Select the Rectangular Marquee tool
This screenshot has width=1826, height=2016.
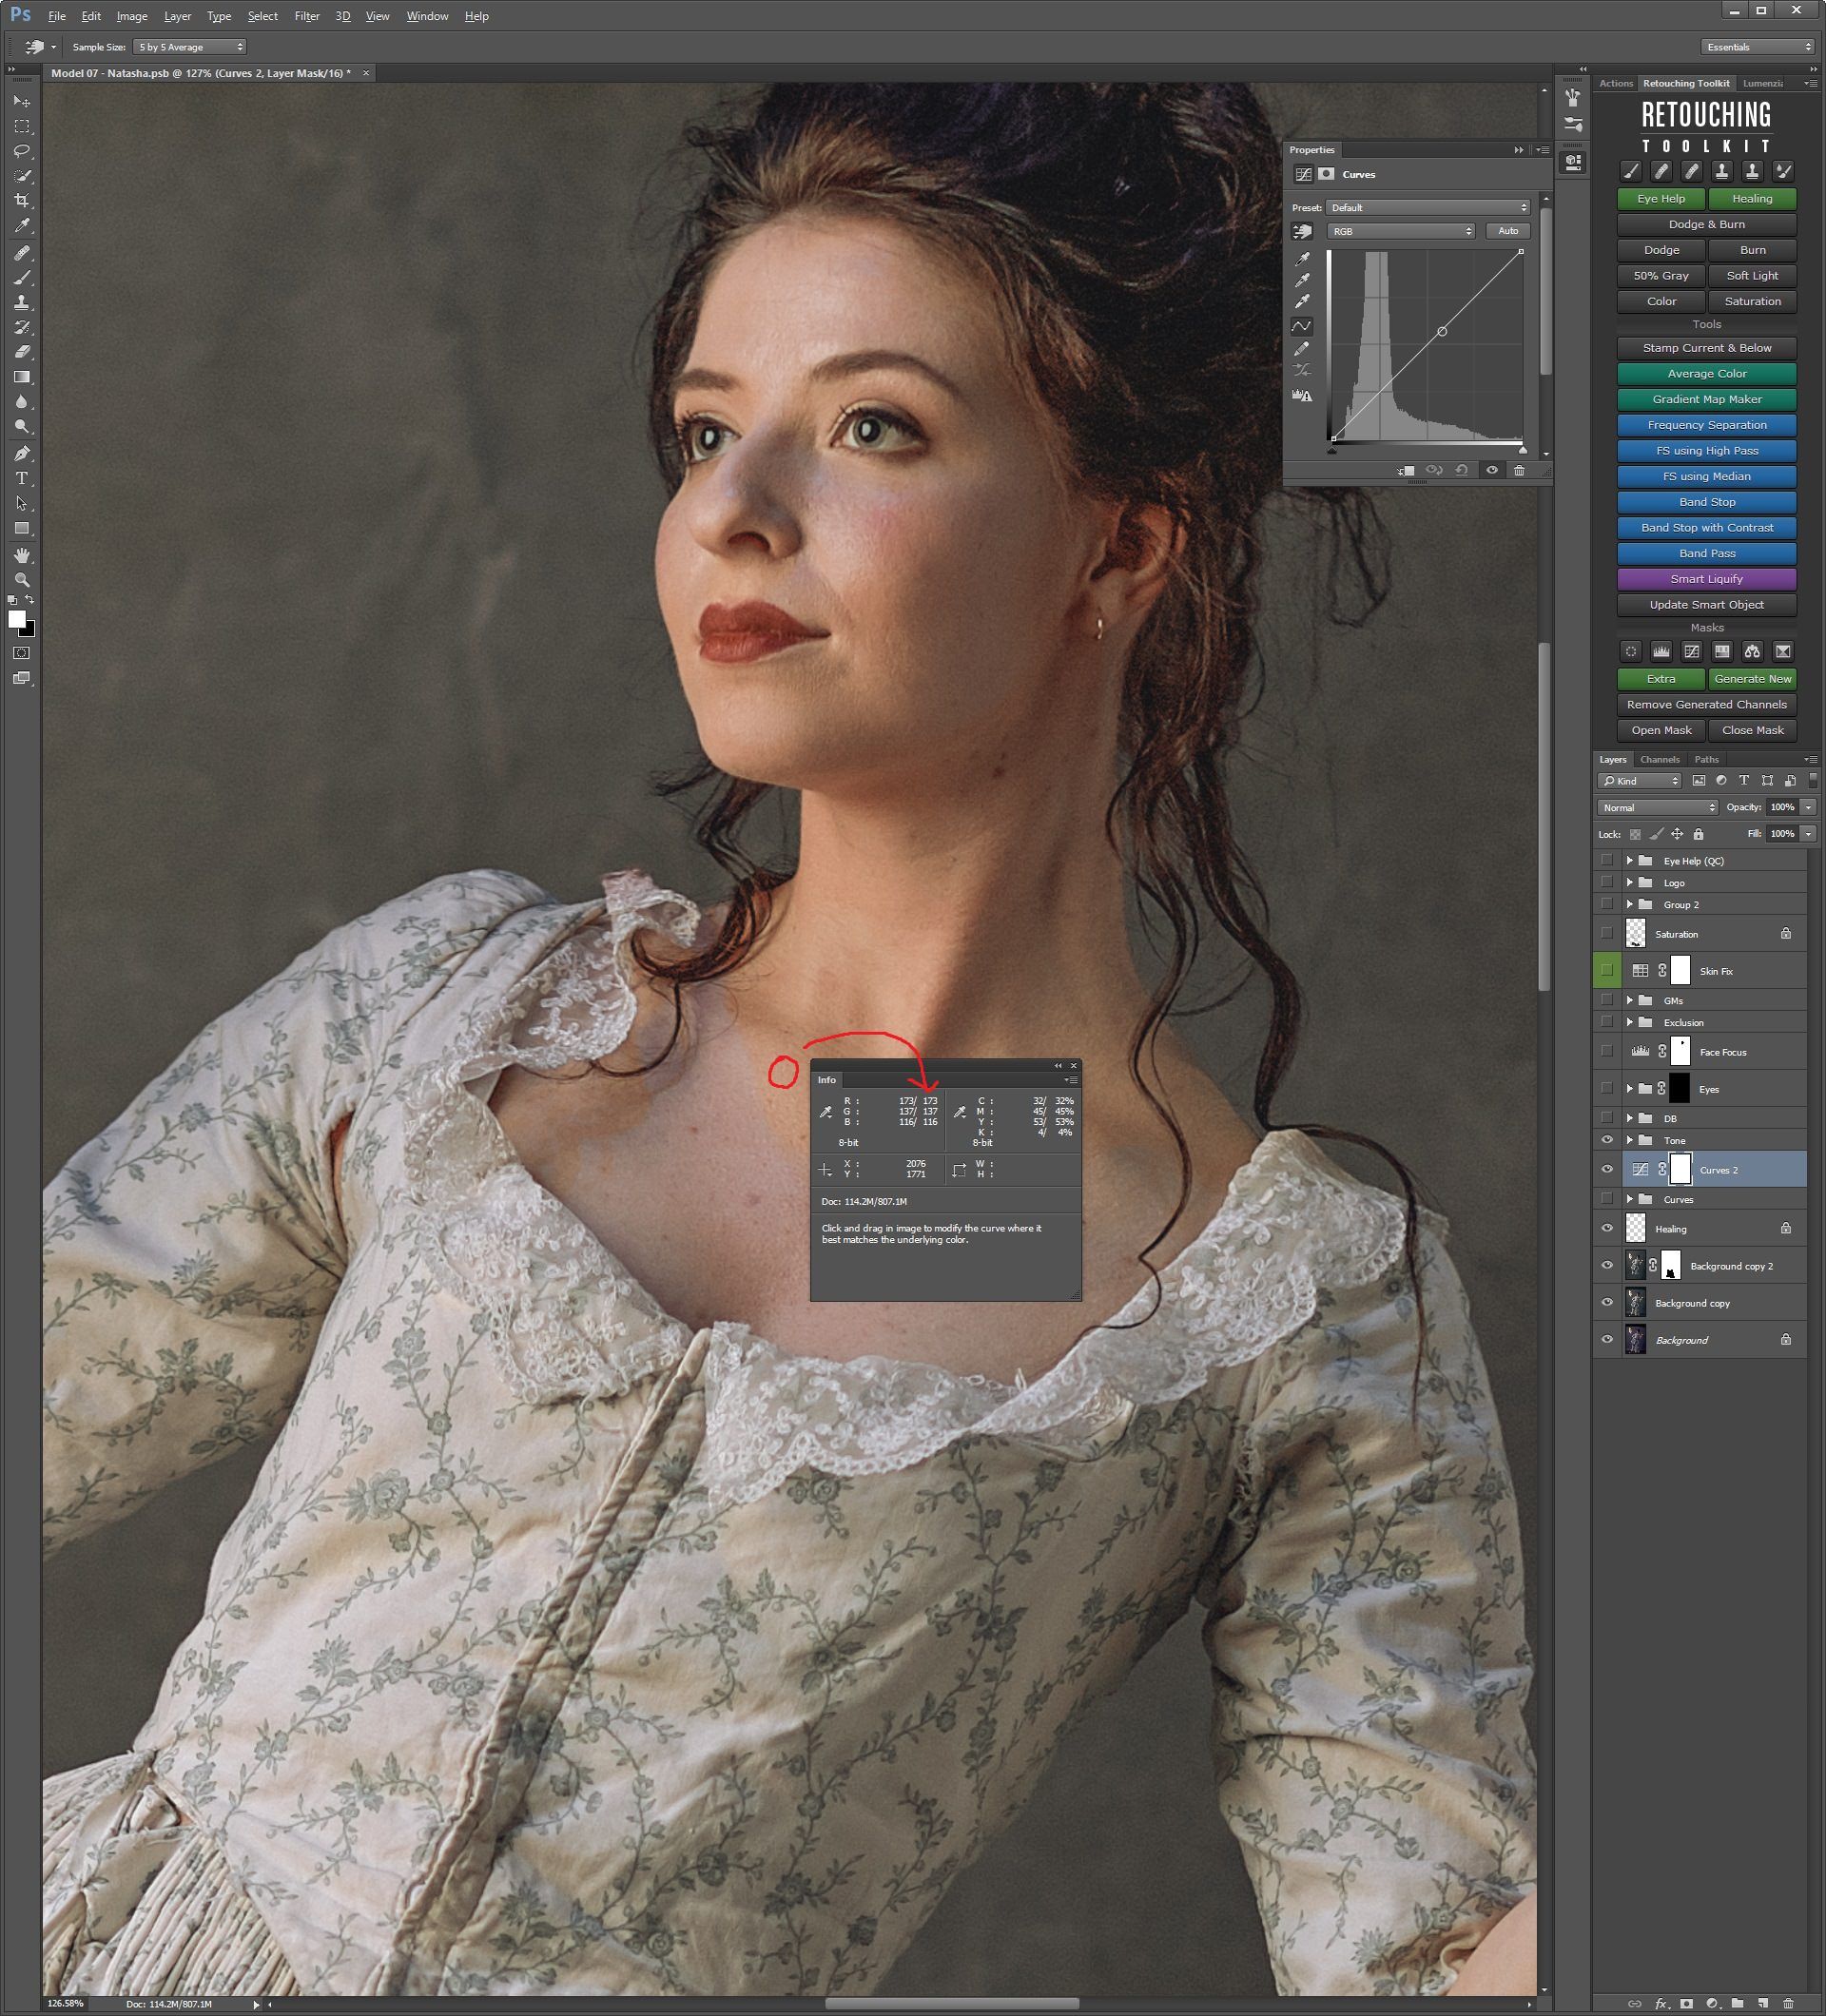click(x=22, y=127)
